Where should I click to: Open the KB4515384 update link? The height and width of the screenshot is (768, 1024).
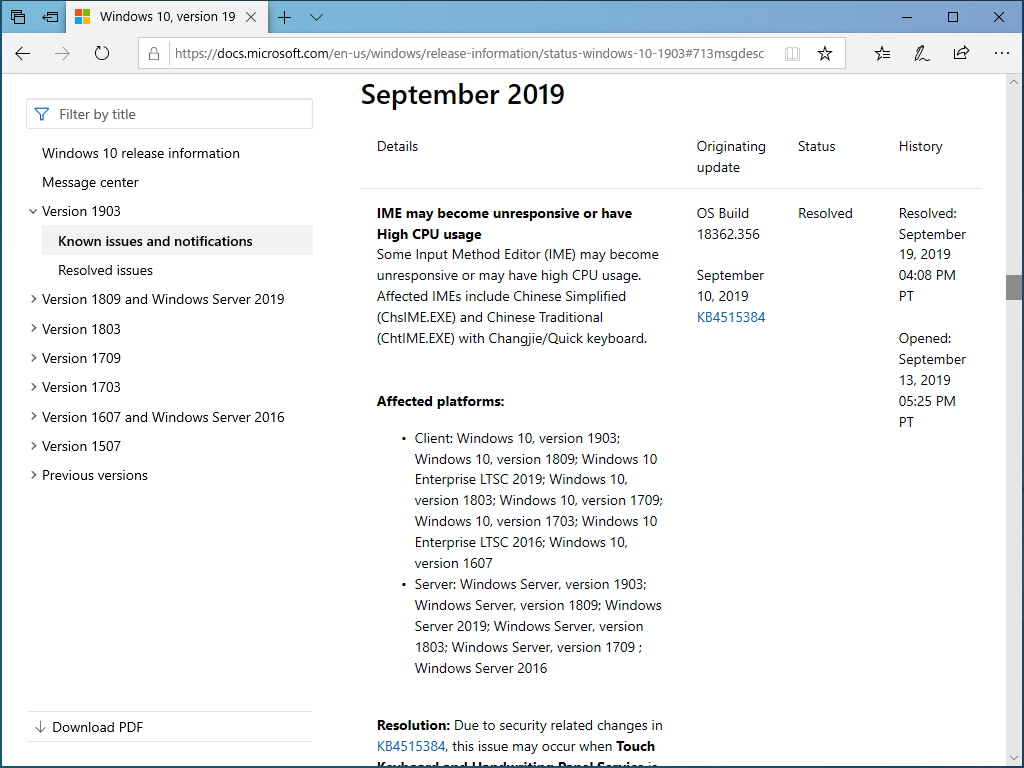click(731, 316)
